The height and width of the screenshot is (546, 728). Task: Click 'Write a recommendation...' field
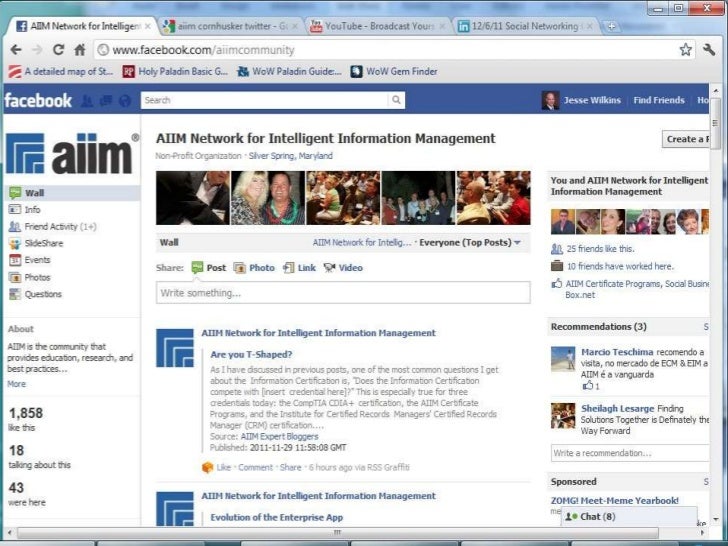tap(630, 453)
